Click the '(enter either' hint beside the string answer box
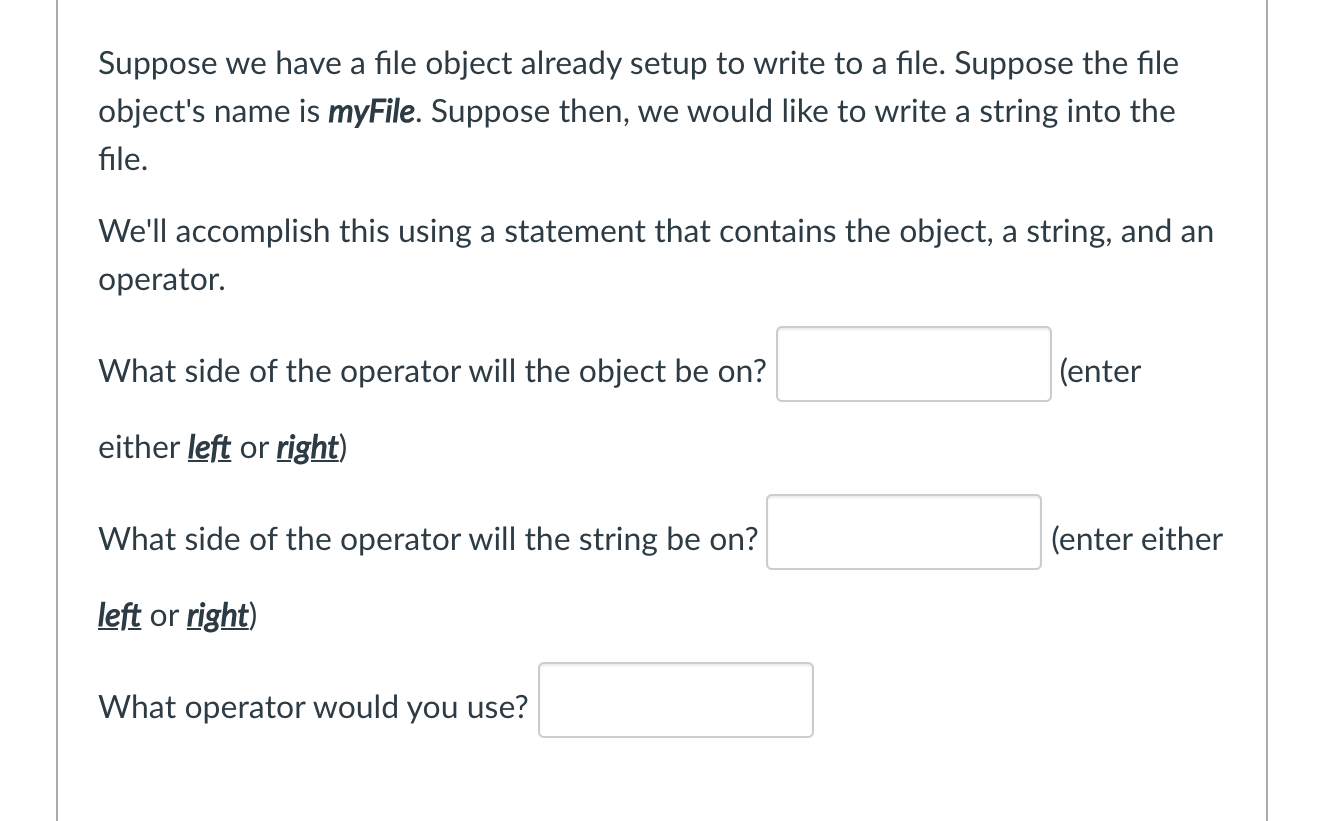Screen dimensions: 1339x821 (x=1137, y=538)
